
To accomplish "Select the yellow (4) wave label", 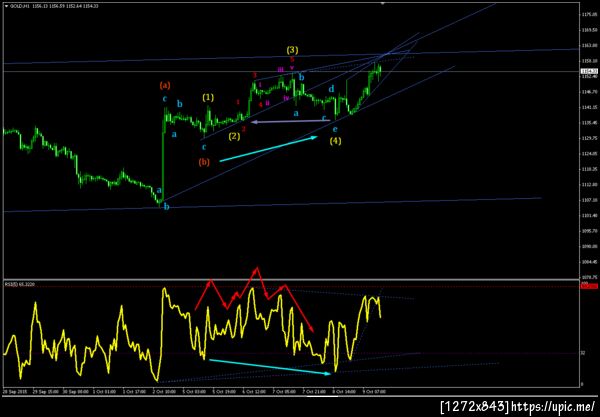I will 335,141.
